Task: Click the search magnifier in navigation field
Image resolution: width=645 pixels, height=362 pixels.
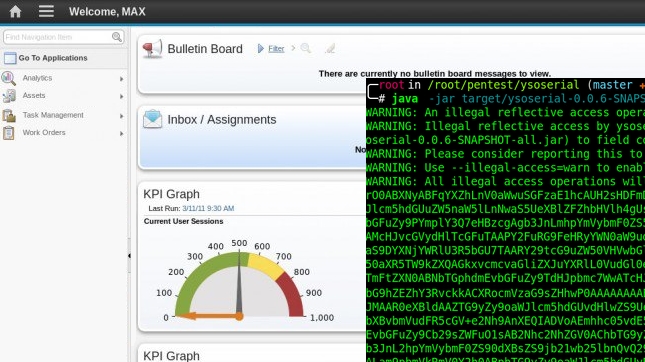Action: click(x=117, y=37)
